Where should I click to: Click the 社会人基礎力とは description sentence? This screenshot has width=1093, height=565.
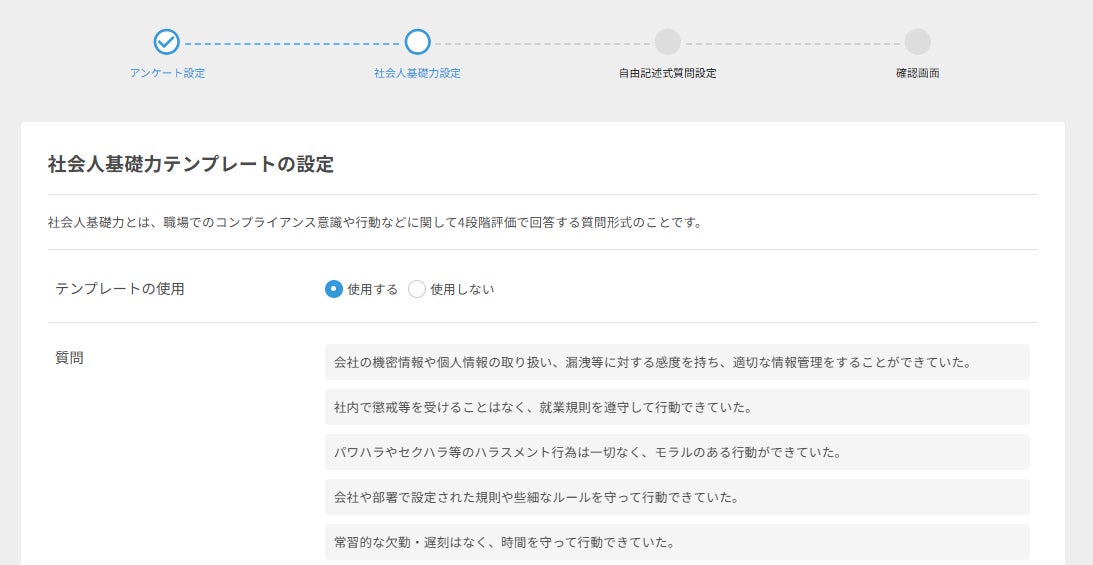[x=375, y=223]
